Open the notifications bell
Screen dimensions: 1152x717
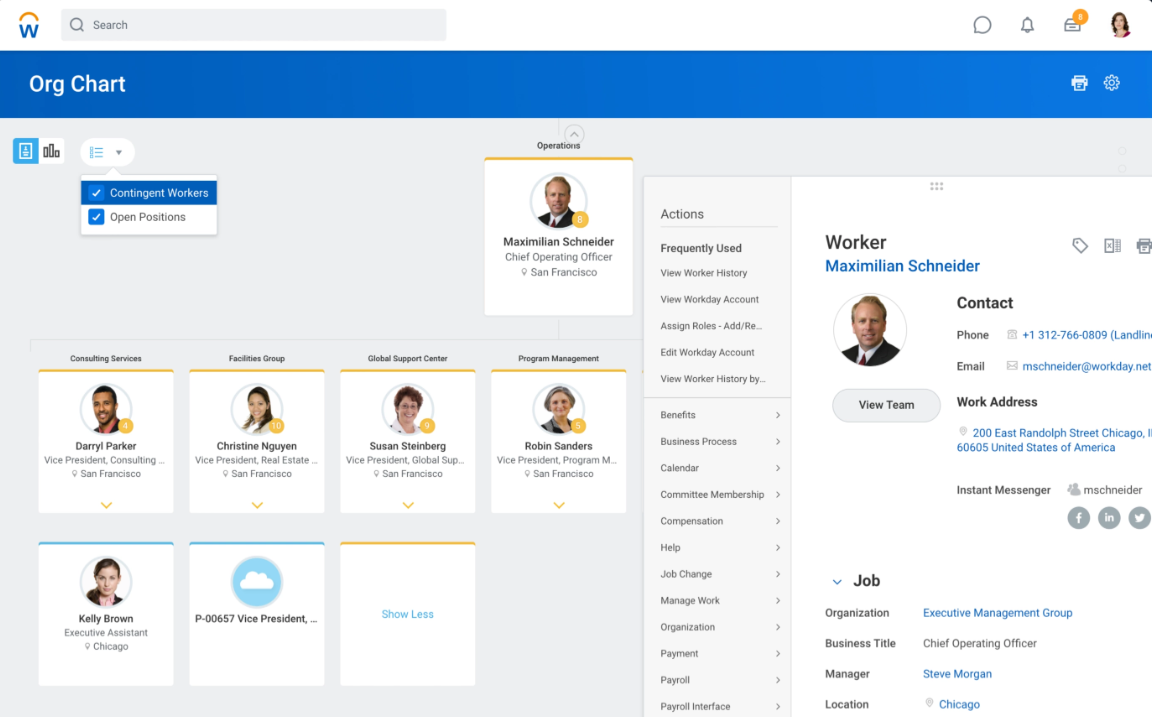(1027, 25)
